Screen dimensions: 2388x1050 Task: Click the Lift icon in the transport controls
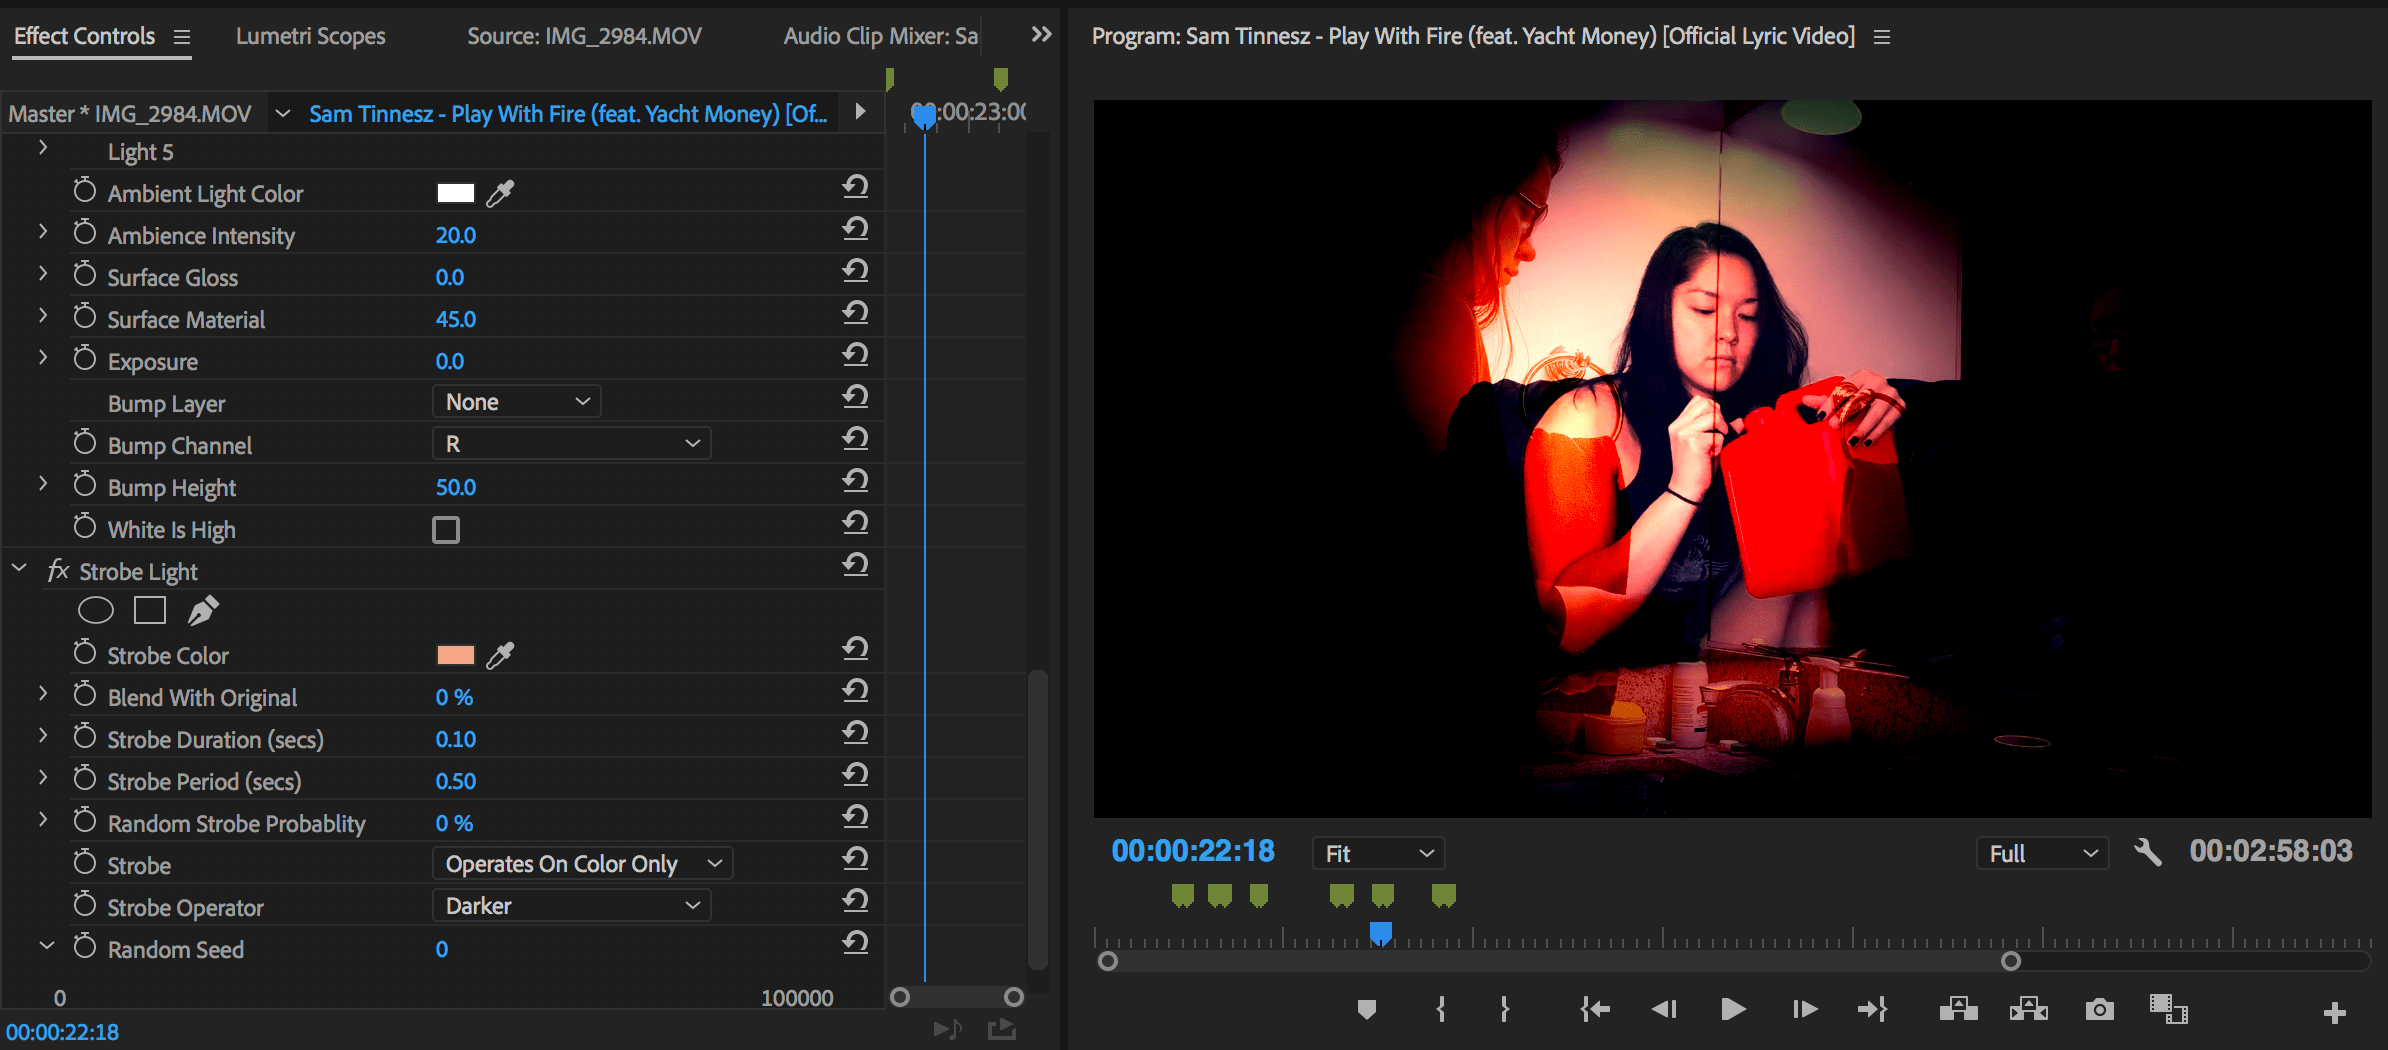[x=1960, y=1009]
